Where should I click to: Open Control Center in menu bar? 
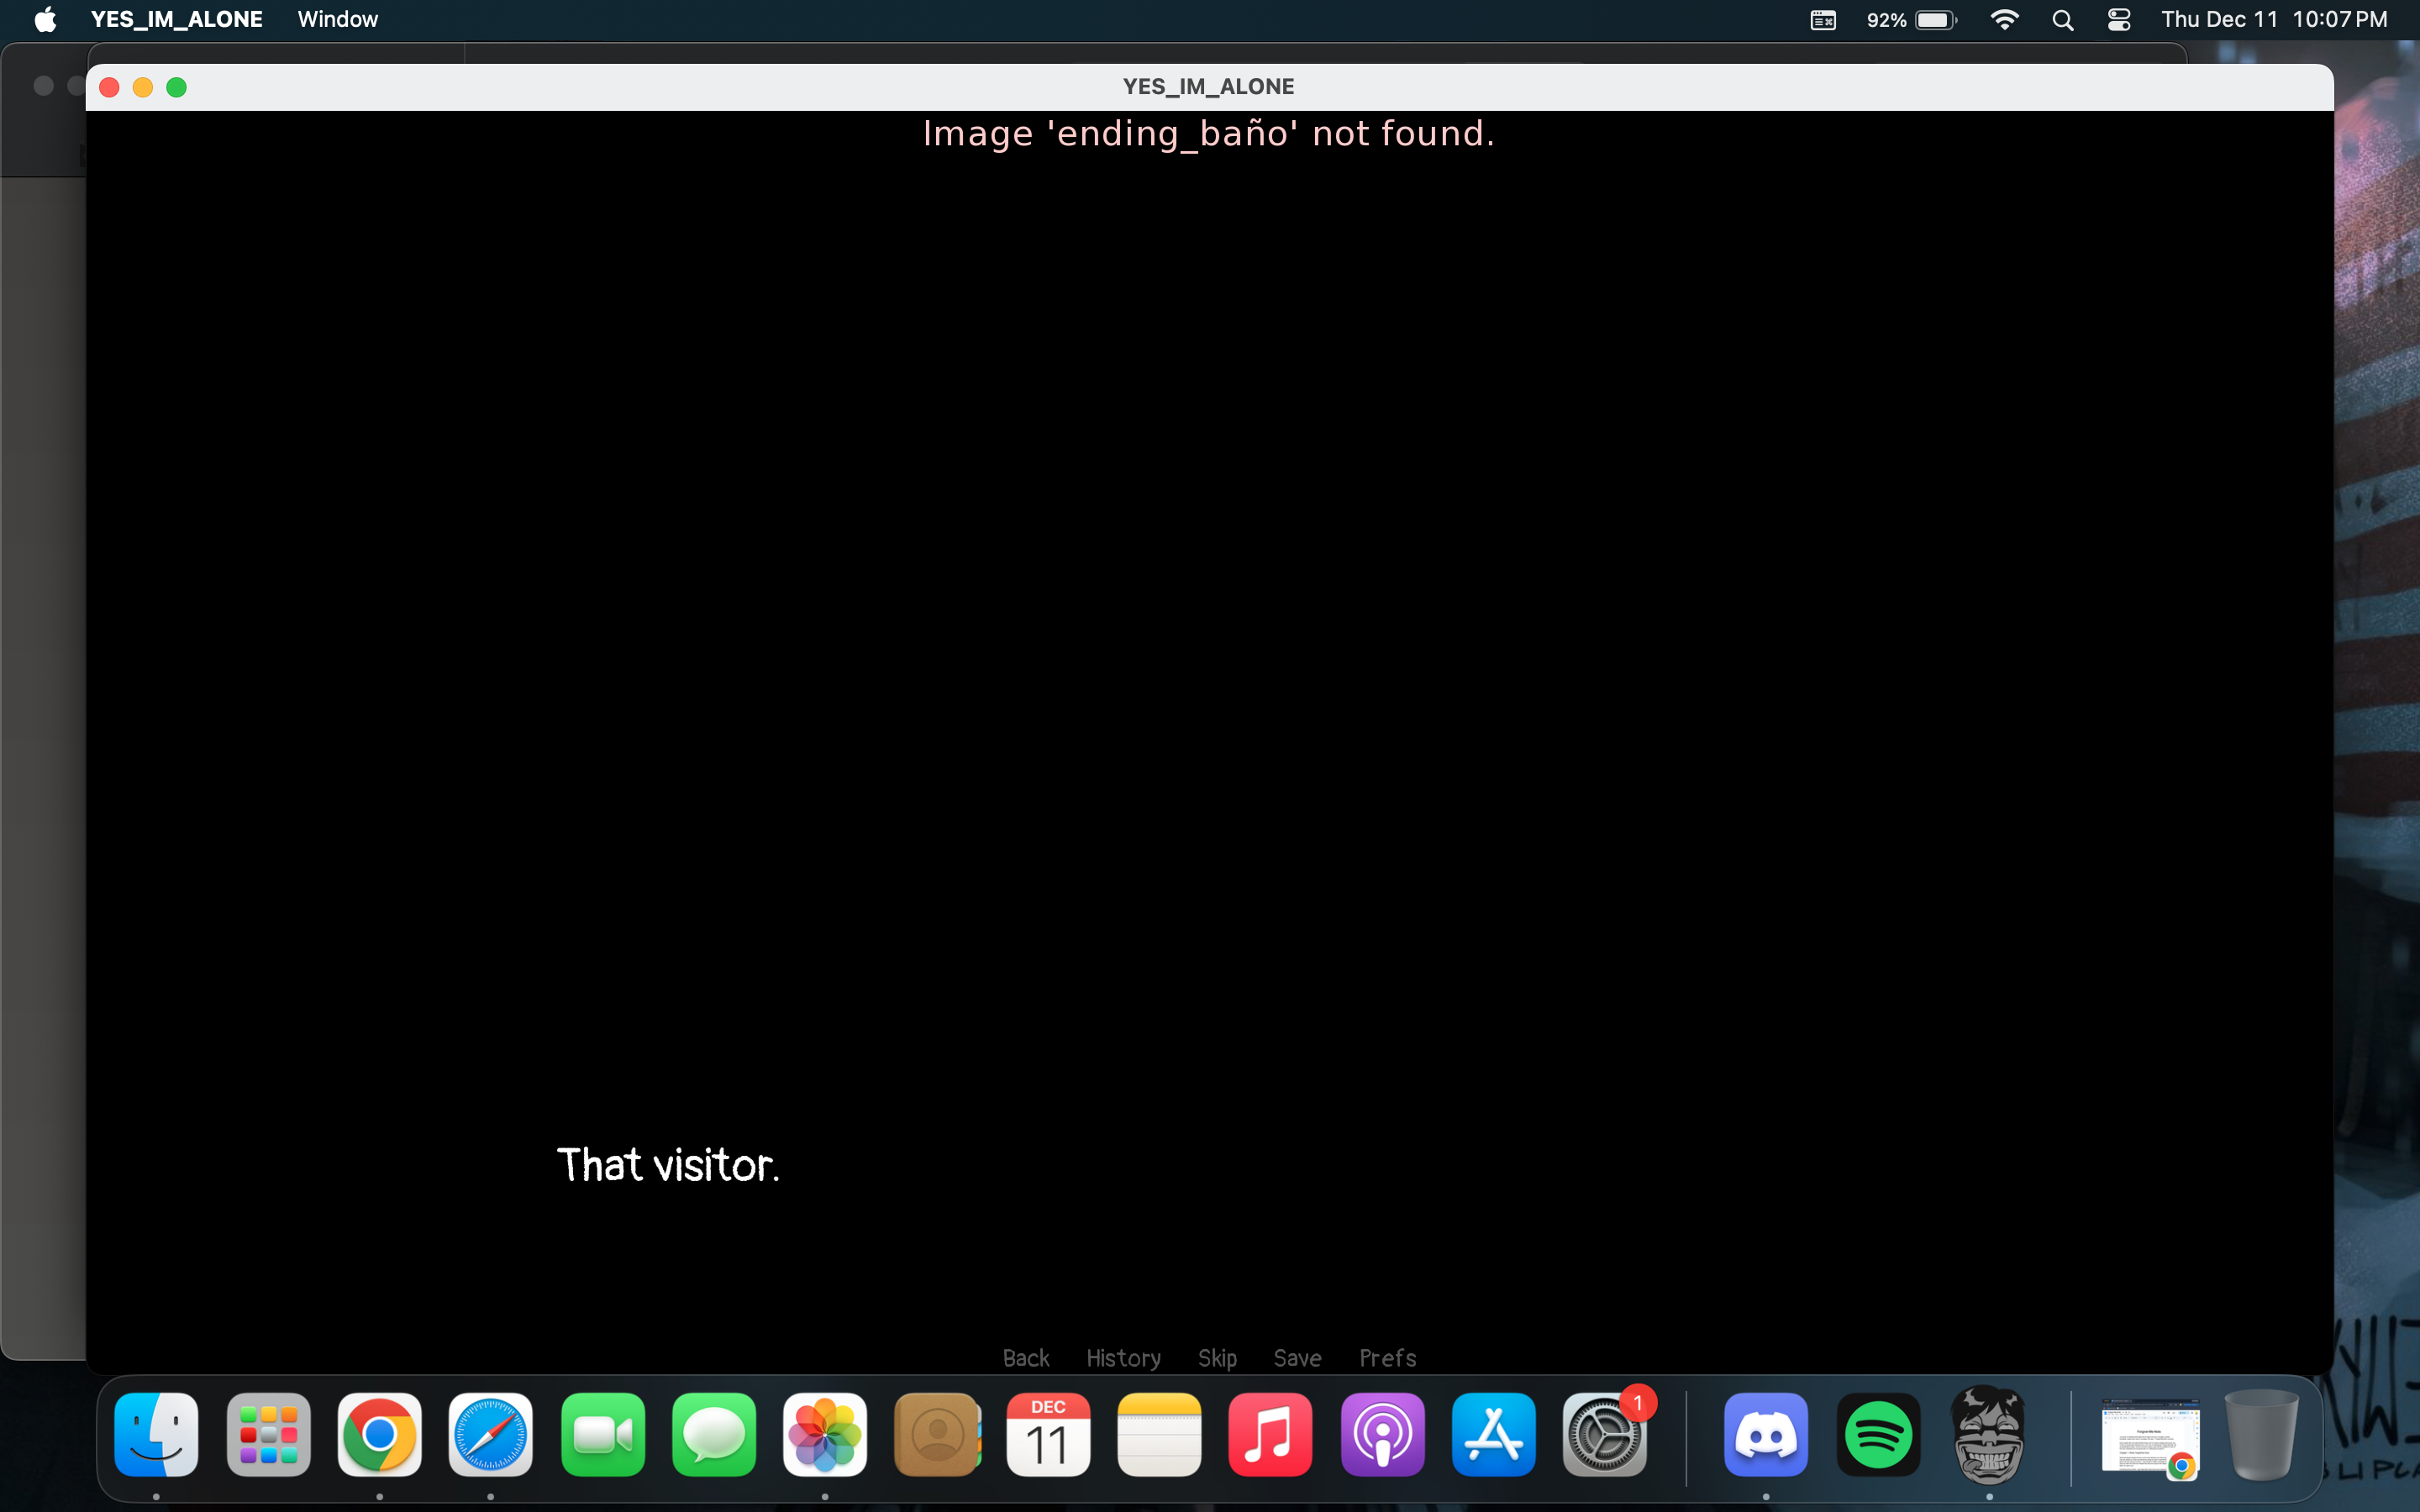(2118, 19)
